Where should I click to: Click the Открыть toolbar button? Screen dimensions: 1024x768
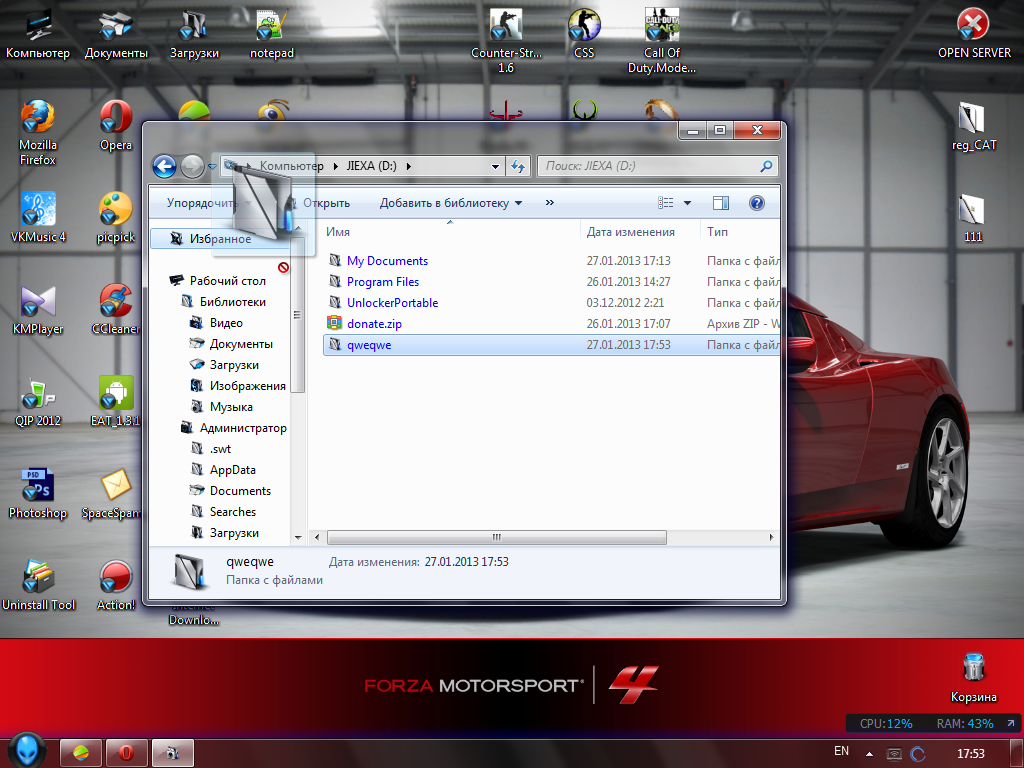[326, 203]
